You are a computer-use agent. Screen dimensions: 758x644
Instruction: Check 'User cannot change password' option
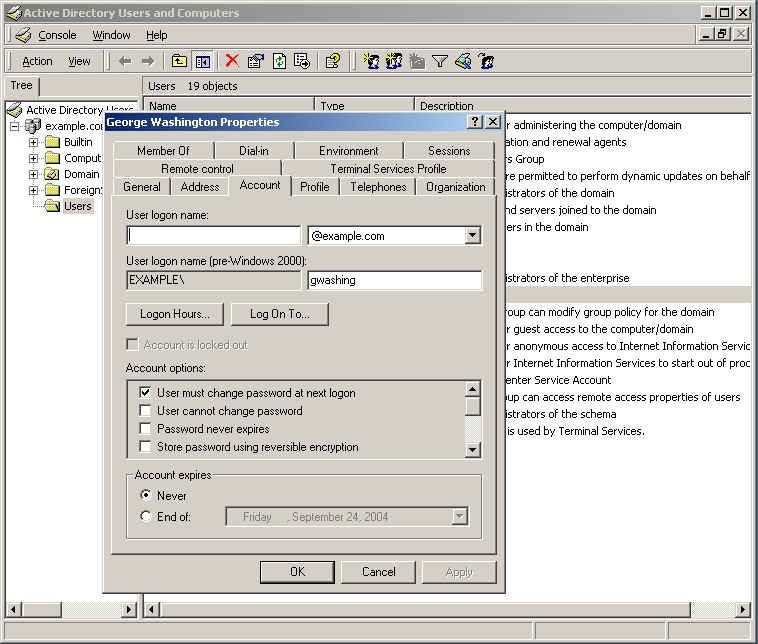145,410
